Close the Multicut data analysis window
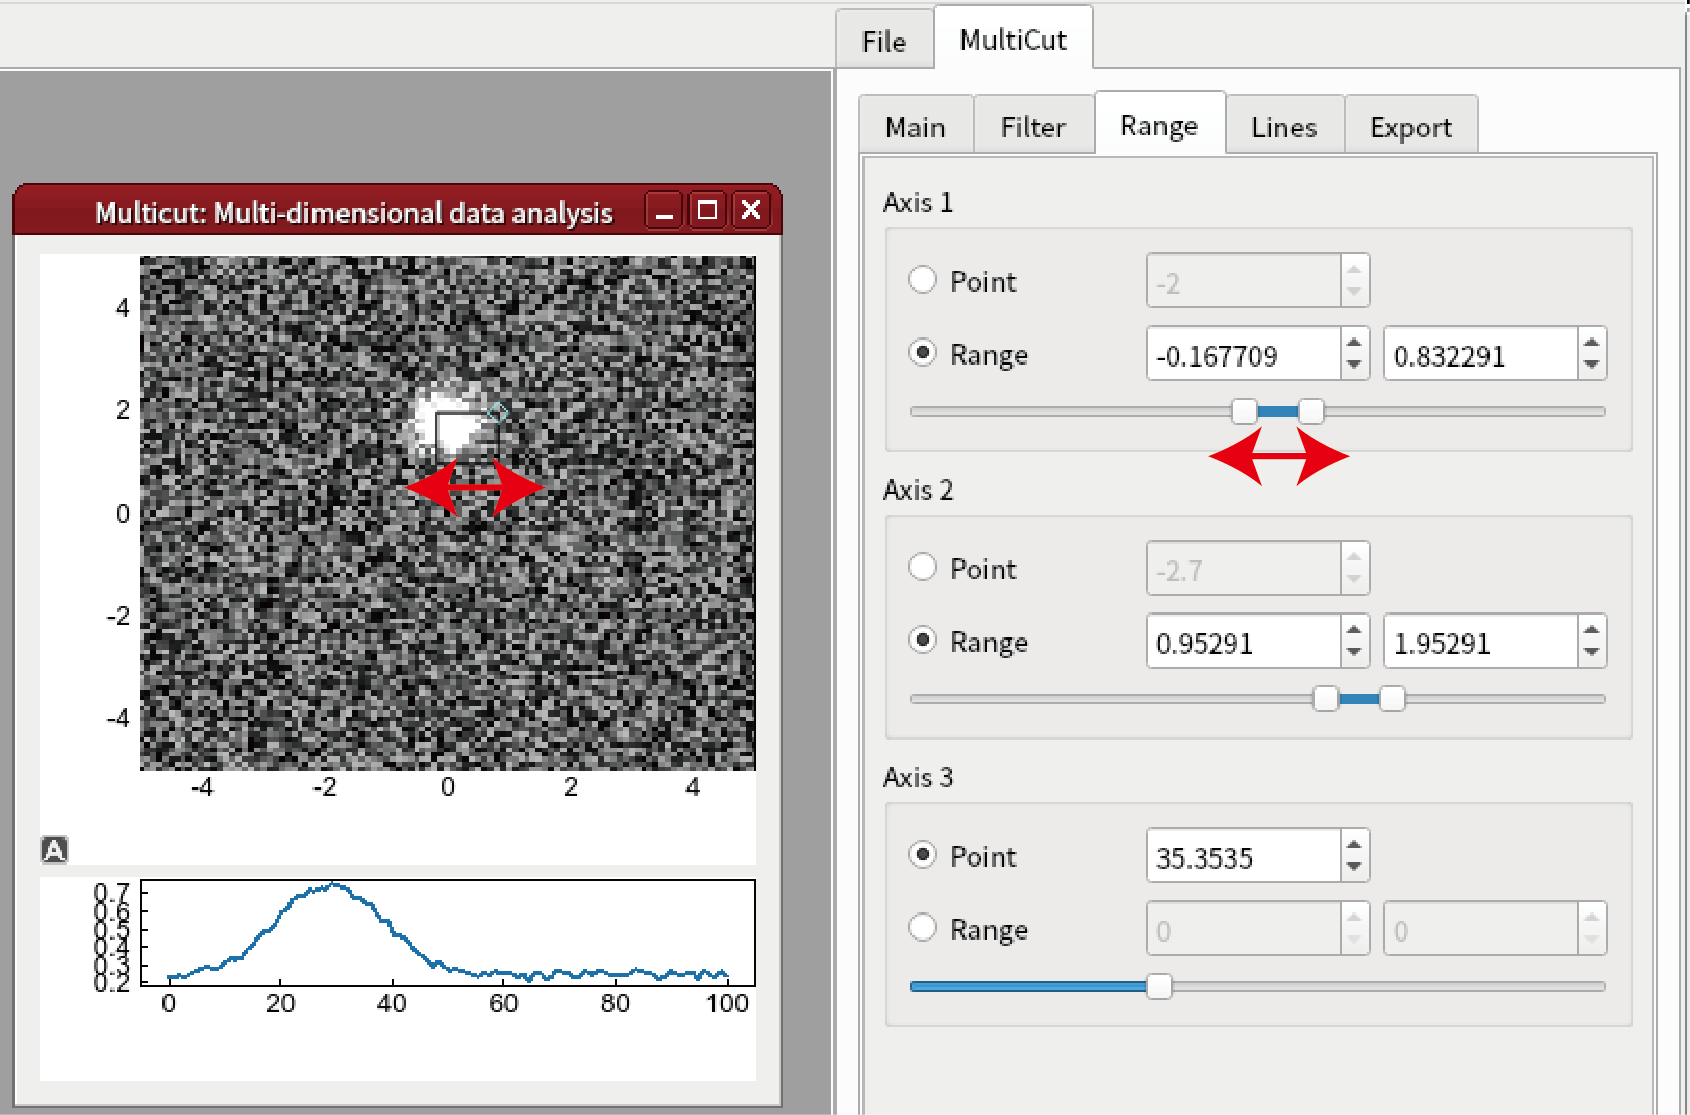 752,211
